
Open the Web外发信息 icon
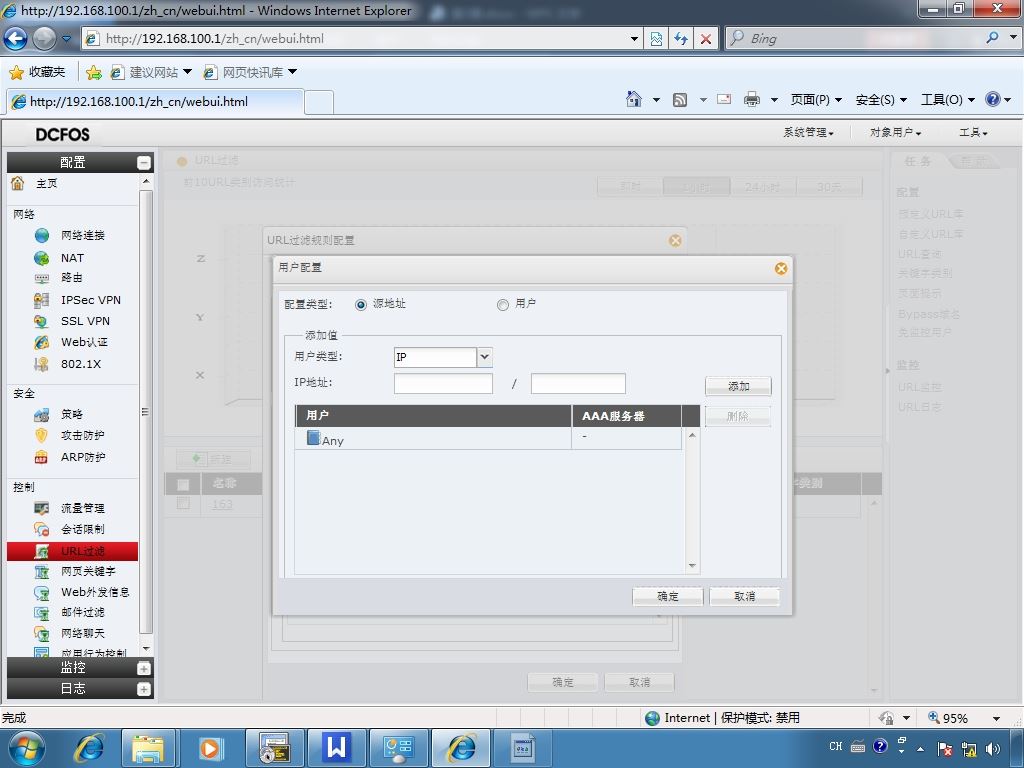point(42,592)
